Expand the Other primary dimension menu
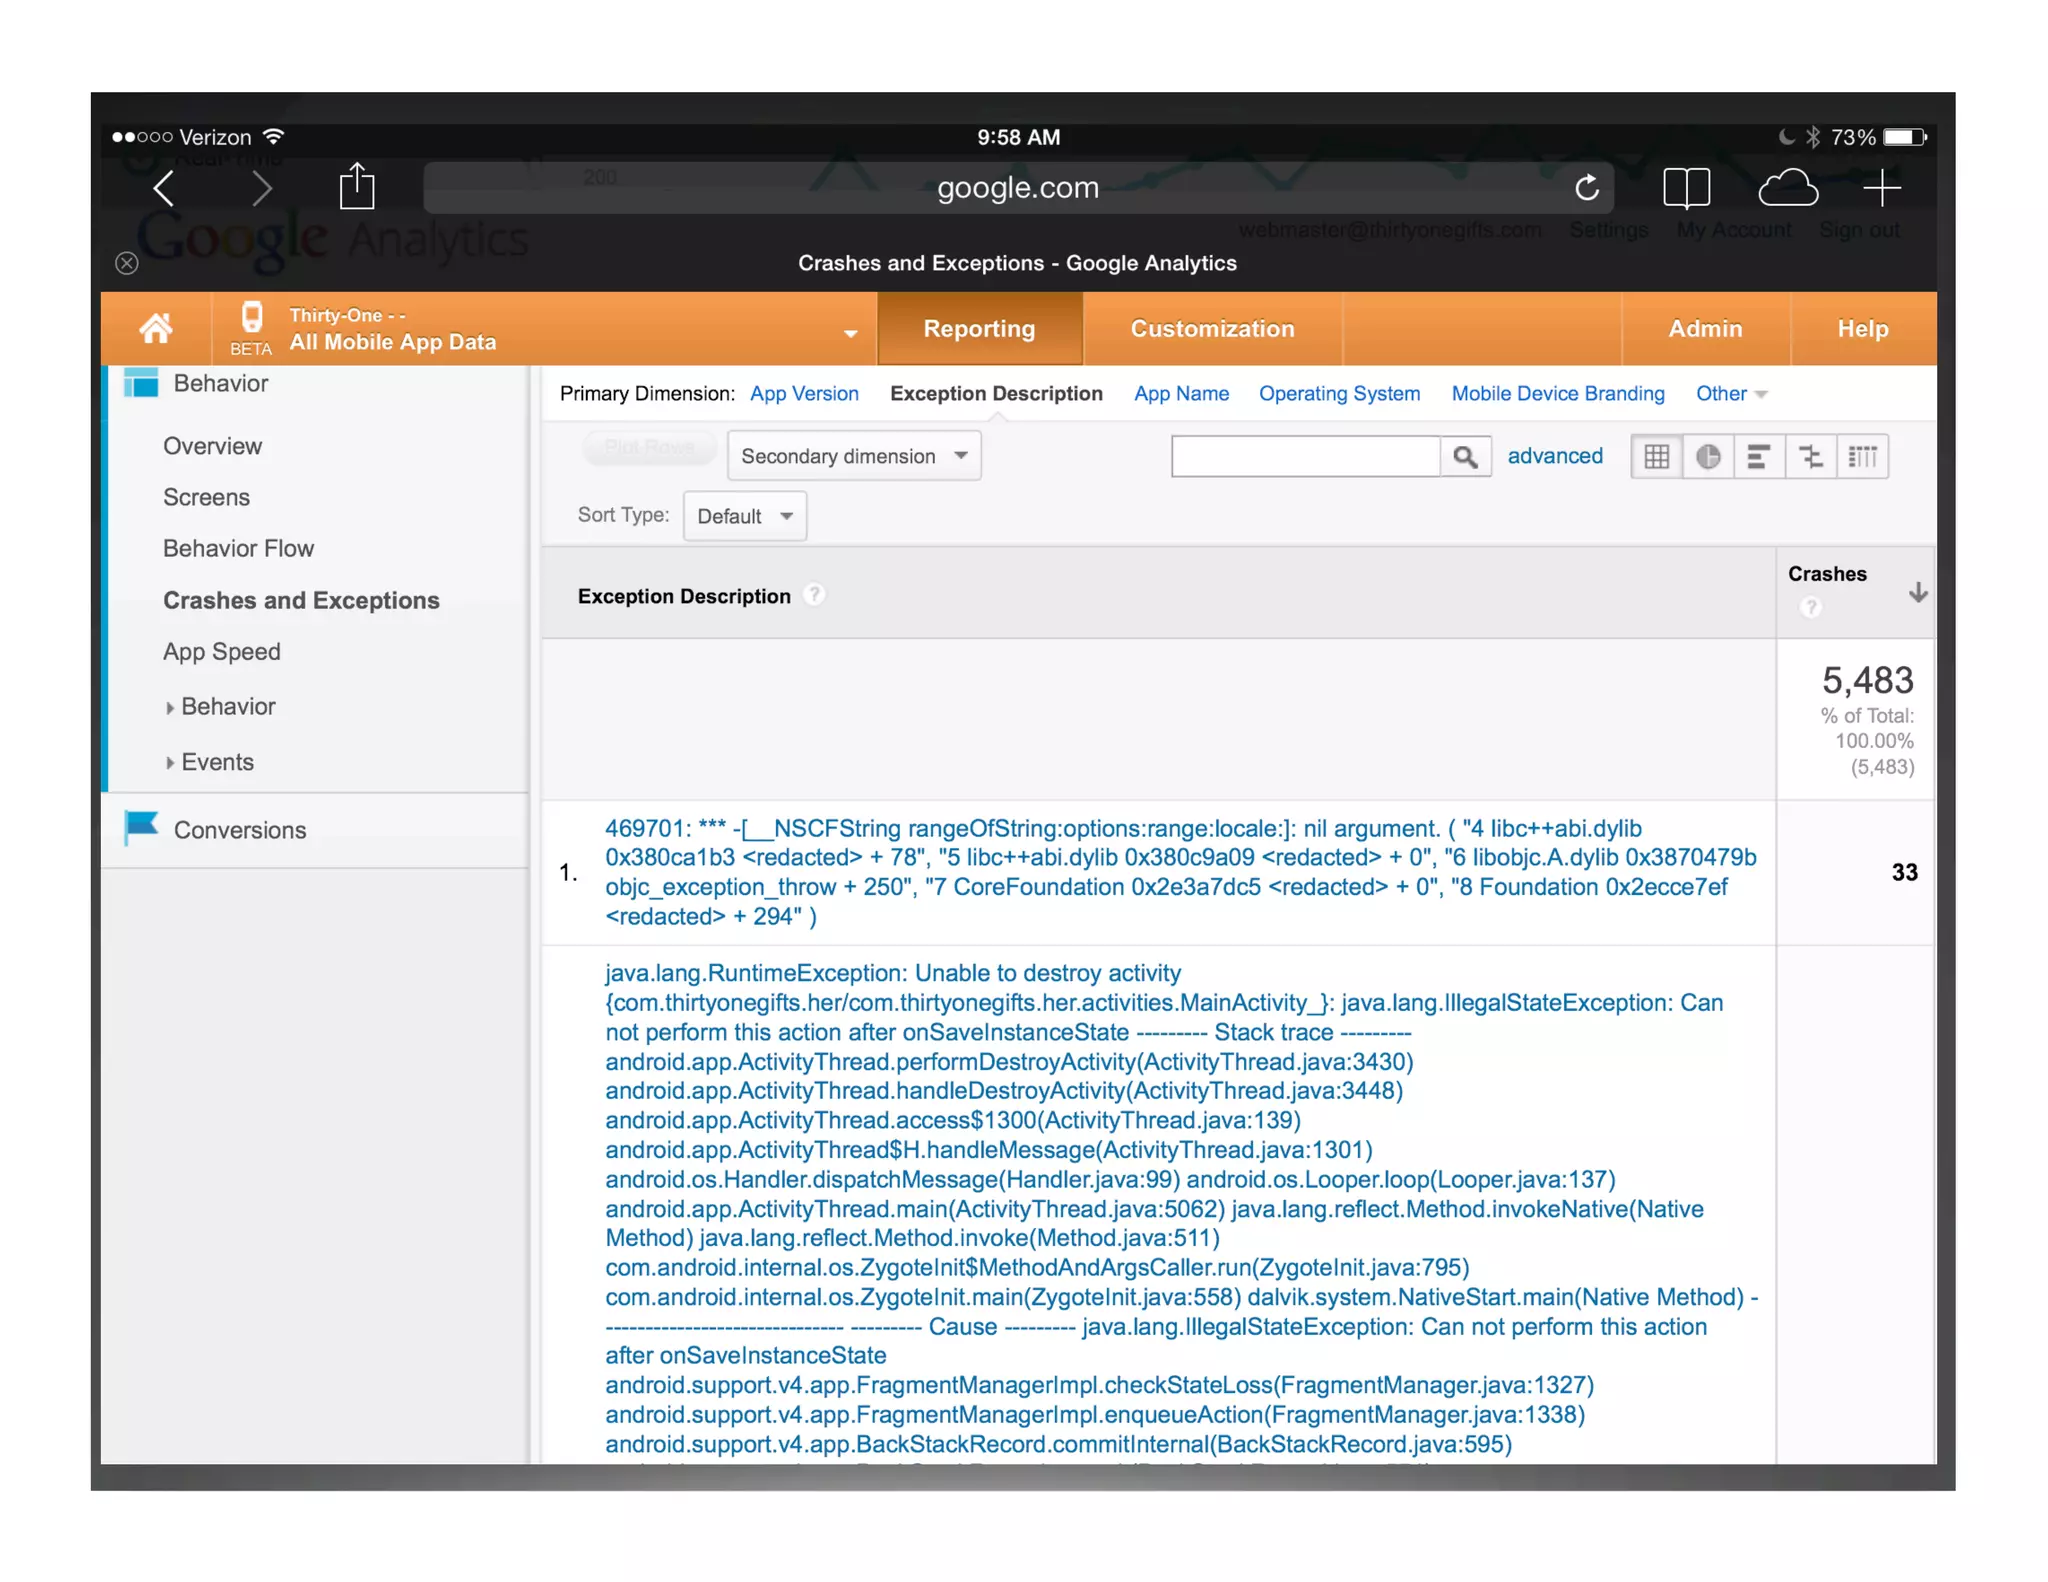 (x=1731, y=394)
